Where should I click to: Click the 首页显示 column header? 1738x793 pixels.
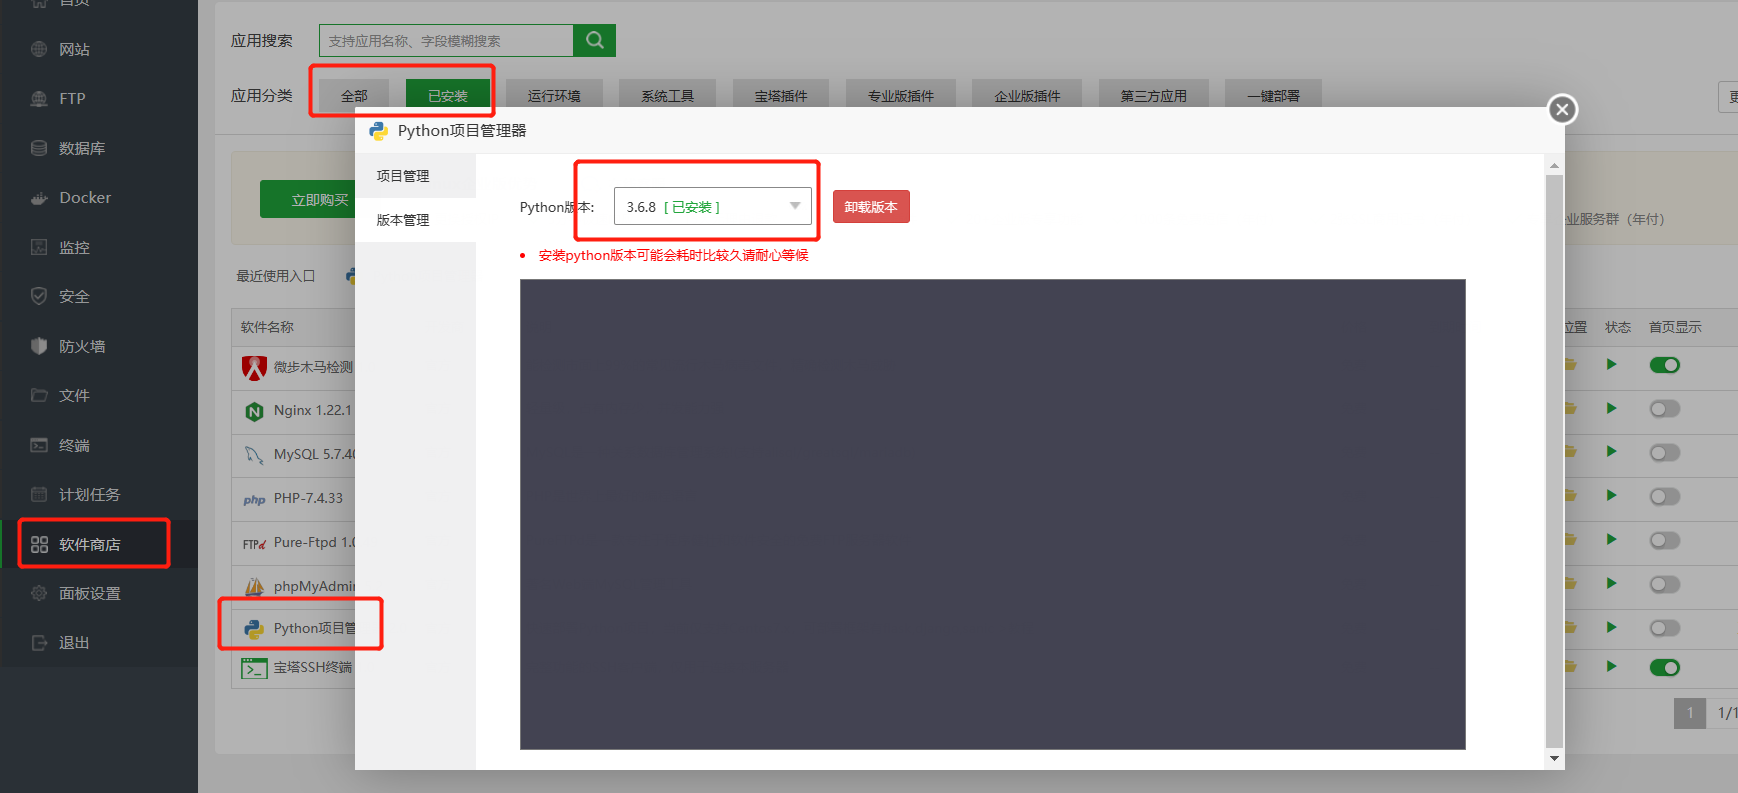(x=1675, y=327)
